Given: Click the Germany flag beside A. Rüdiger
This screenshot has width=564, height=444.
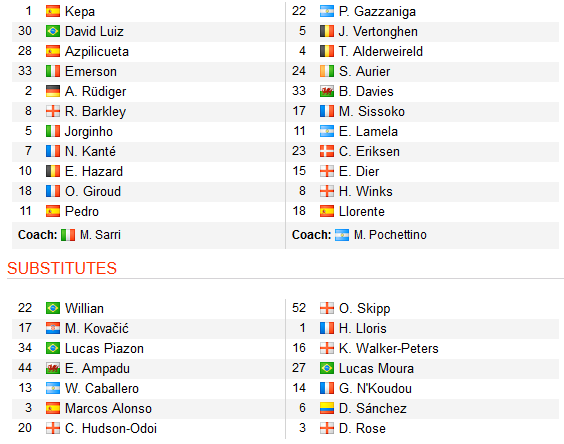Looking at the screenshot, I should pyautogui.click(x=53, y=91).
